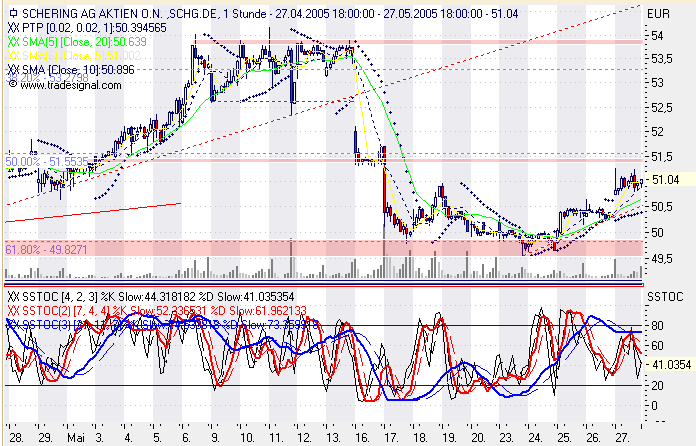Click the SSTOC [4, 2, 3] indicator legend
The width and height of the screenshot is (696, 446).
click(x=151, y=296)
